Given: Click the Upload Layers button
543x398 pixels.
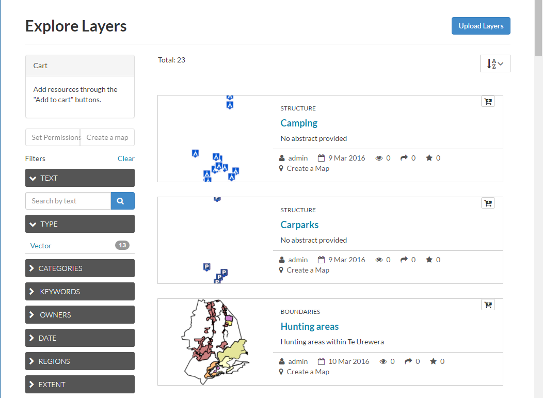Looking at the screenshot, I should [x=481, y=26].
